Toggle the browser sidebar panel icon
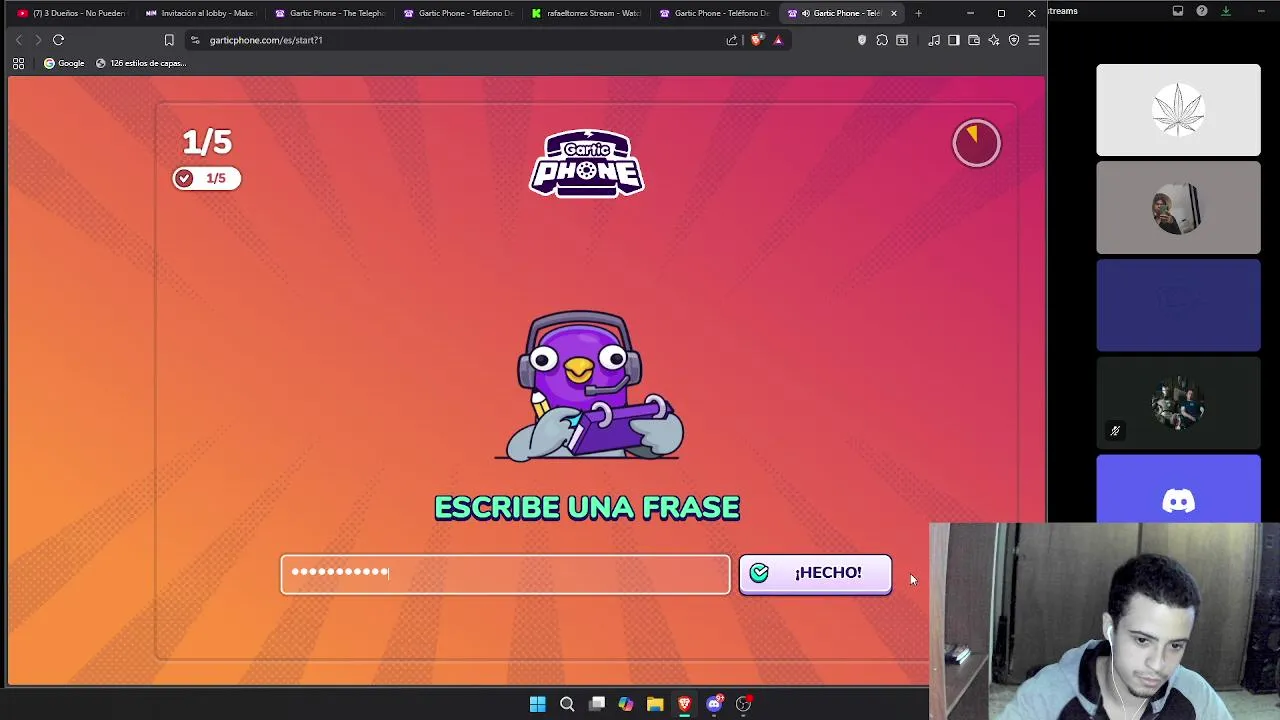 (x=954, y=40)
